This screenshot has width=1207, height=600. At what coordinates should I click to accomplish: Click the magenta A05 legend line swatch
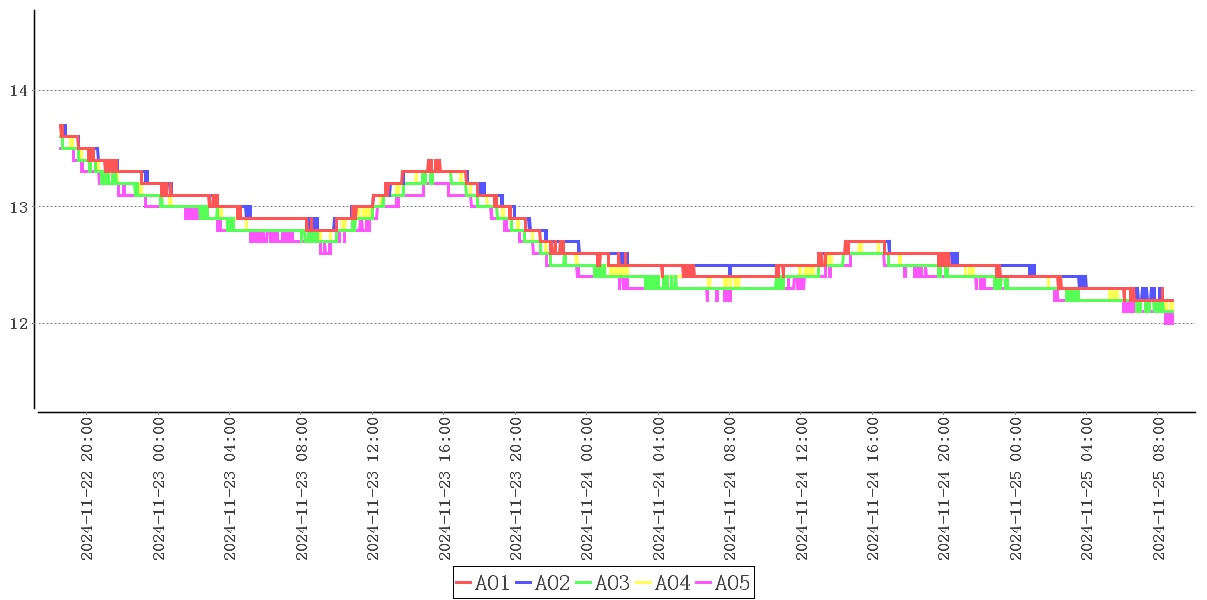pyautogui.click(x=703, y=583)
